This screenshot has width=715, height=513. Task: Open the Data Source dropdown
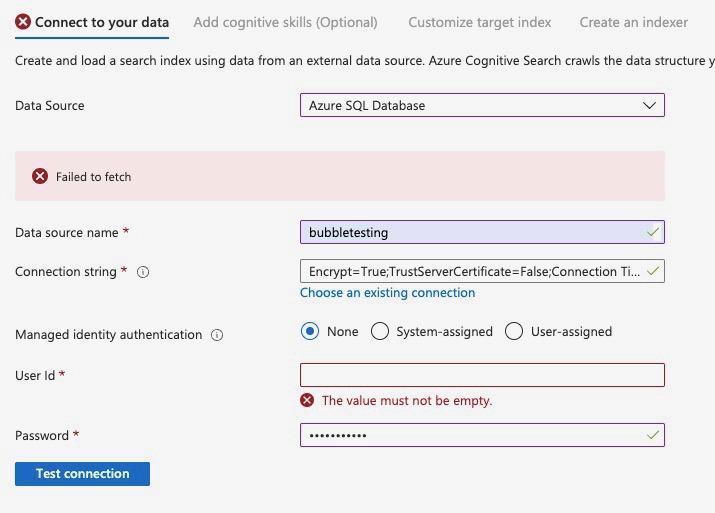[x=482, y=105]
